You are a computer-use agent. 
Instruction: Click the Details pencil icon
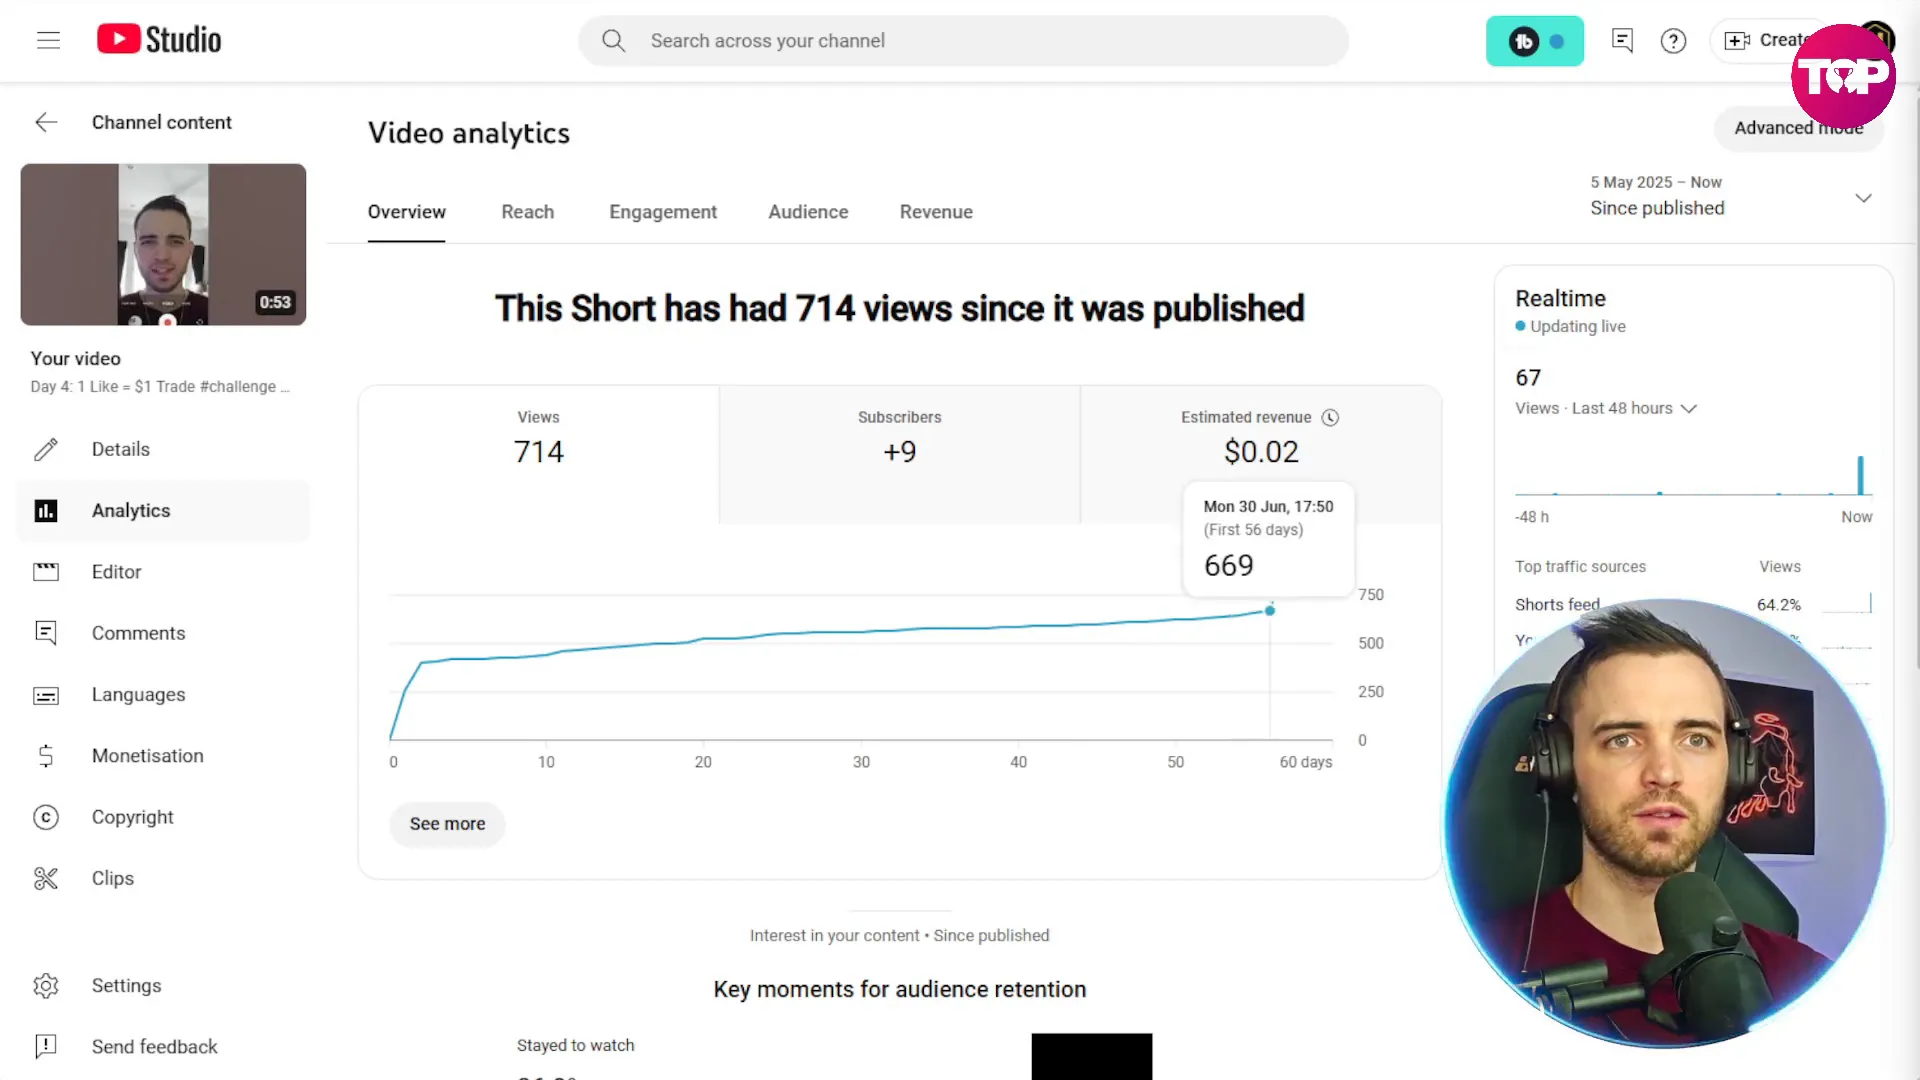tap(46, 449)
